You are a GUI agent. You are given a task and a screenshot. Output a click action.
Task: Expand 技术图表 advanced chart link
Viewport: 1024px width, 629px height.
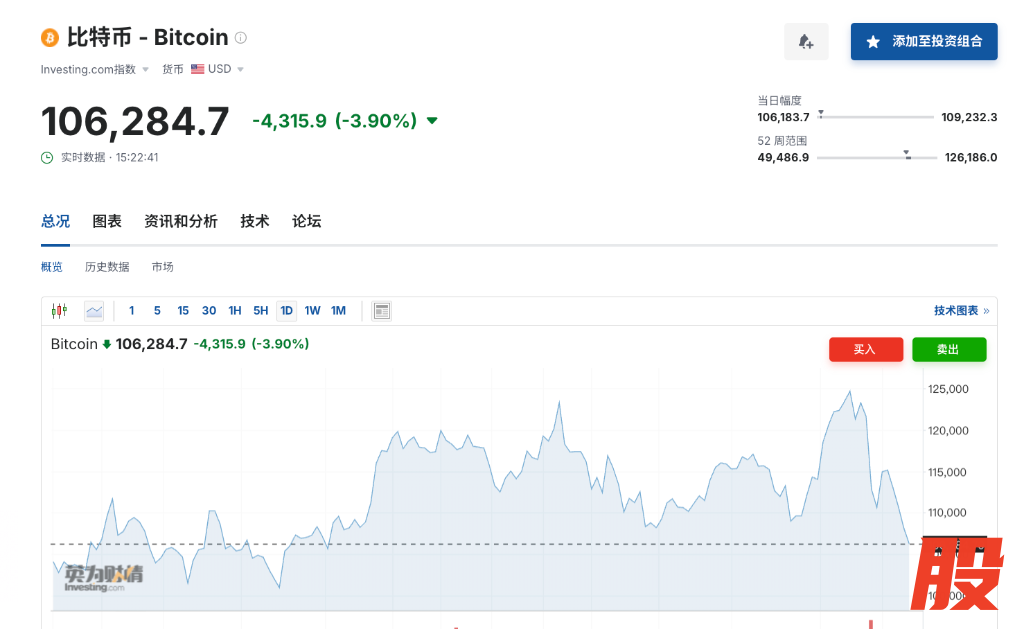pos(961,311)
